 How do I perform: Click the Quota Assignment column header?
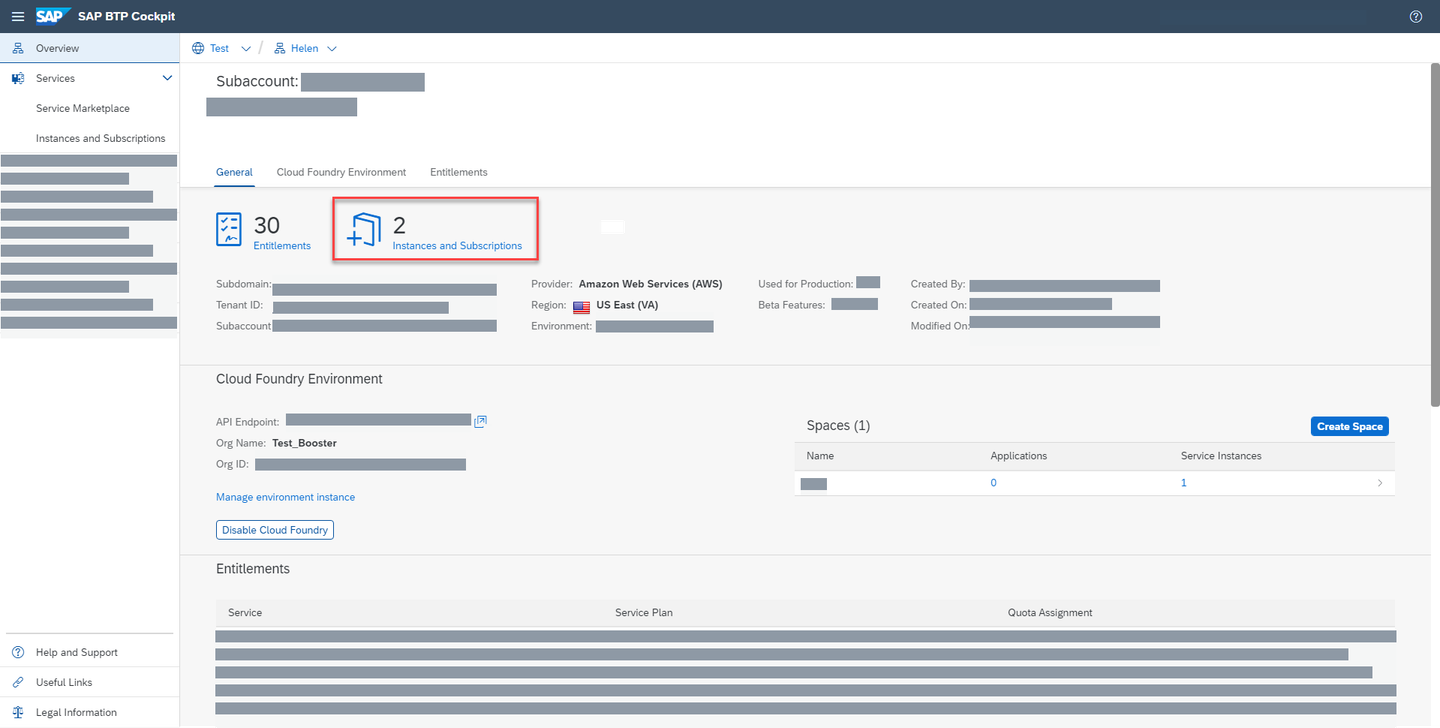tap(1050, 613)
